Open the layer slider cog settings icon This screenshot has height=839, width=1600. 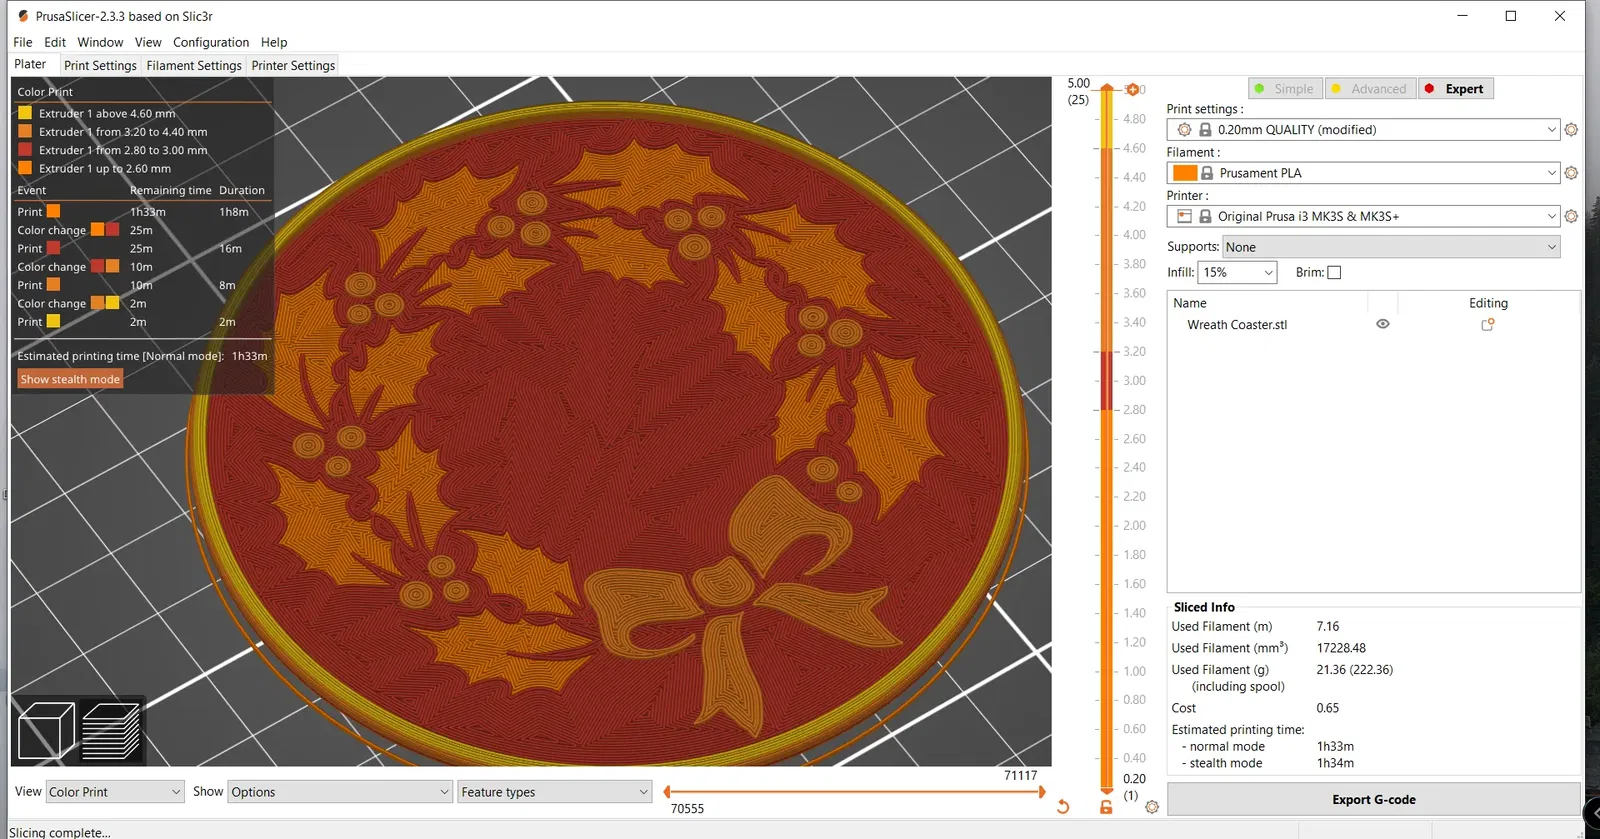point(1152,807)
